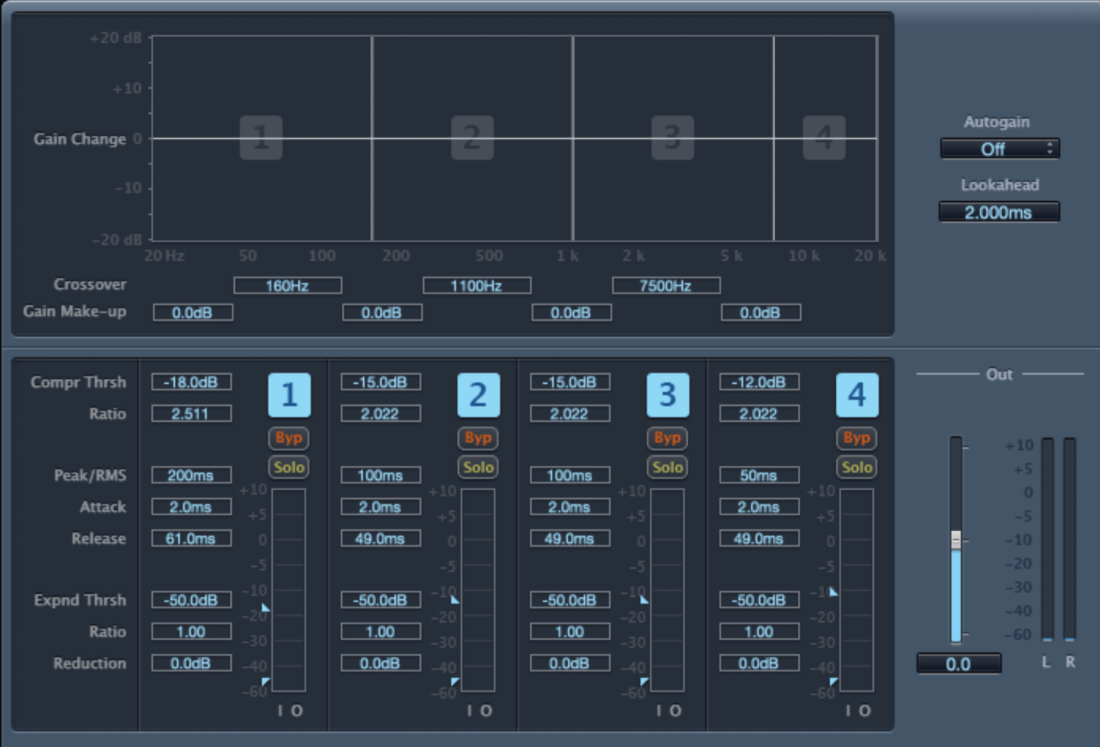
Task: Open the Autogain dropdown set to Off
Action: (x=1000, y=149)
